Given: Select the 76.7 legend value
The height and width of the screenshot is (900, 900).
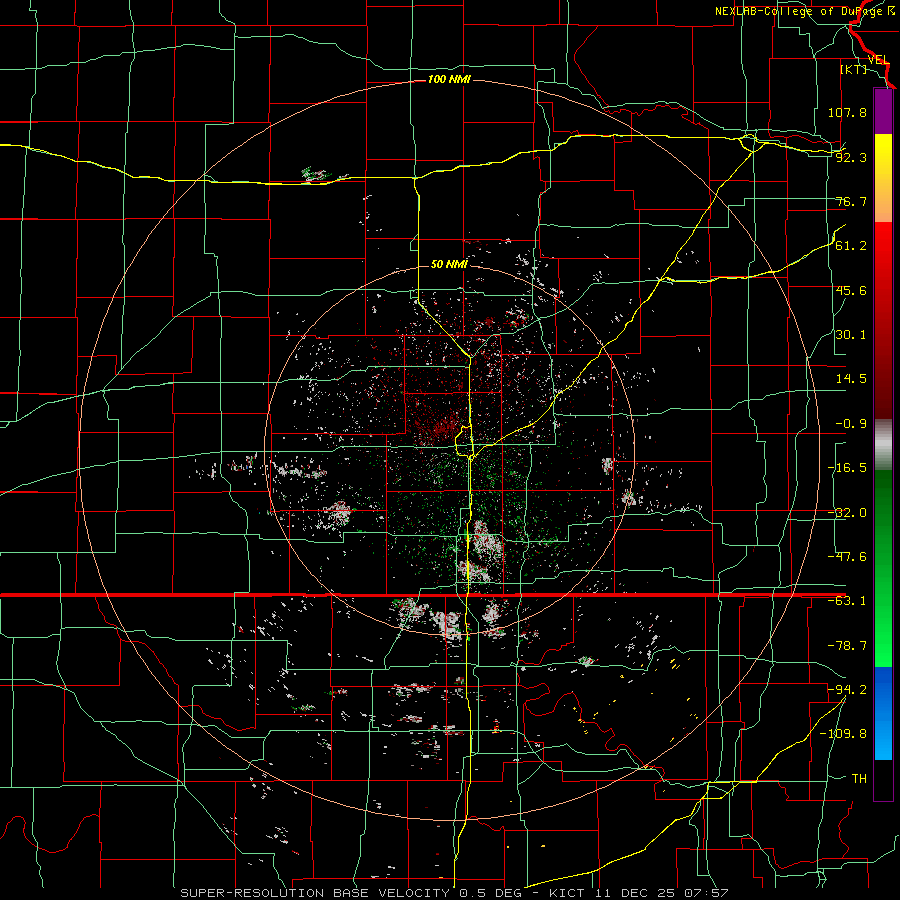Looking at the screenshot, I should pyautogui.click(x=851, y=201).
